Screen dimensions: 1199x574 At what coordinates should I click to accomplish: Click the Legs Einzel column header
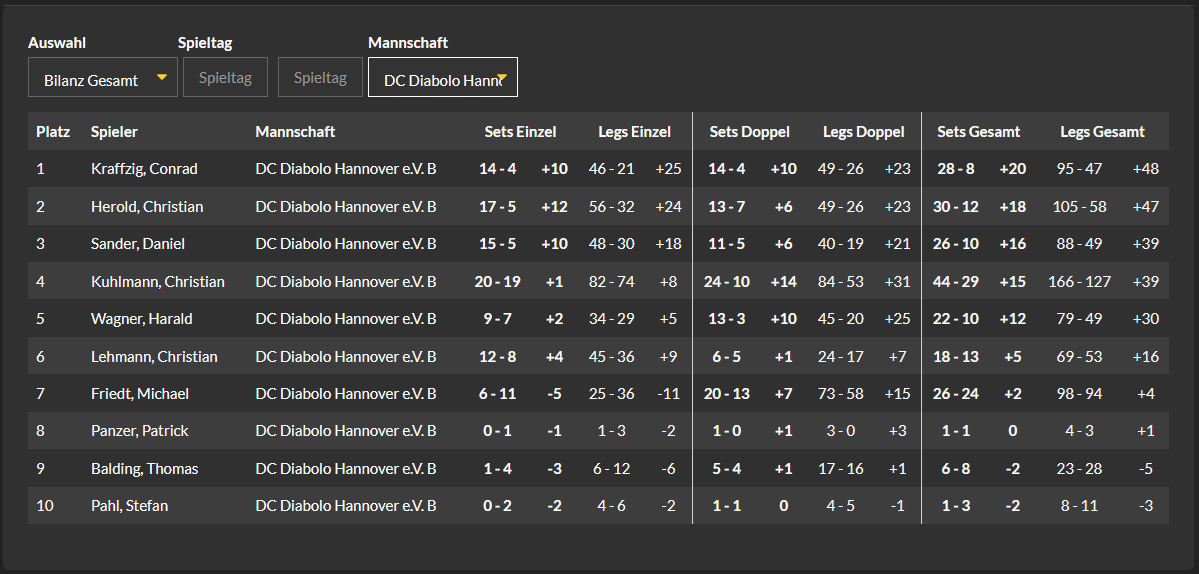pyautogui.click(x=634, y=132)
